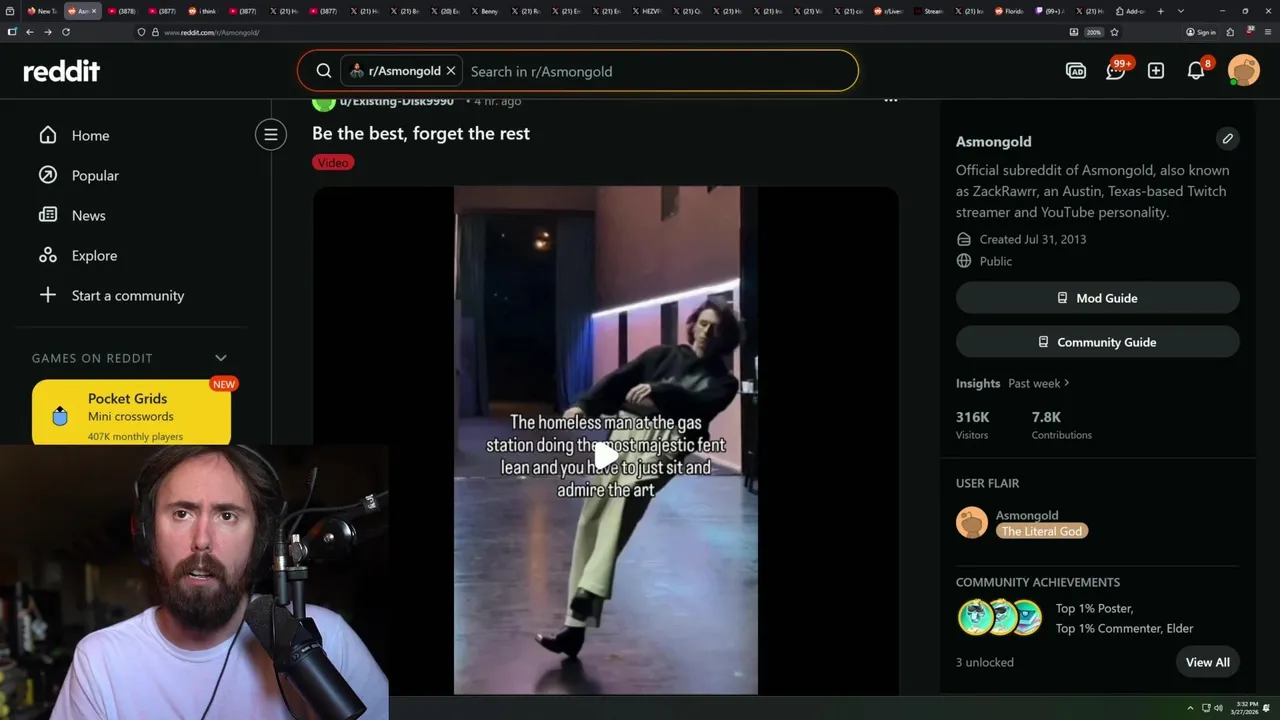The image size is (1280, 720).
Task: Open a new browser tab with plus
Action: [x=1160, y=11]
